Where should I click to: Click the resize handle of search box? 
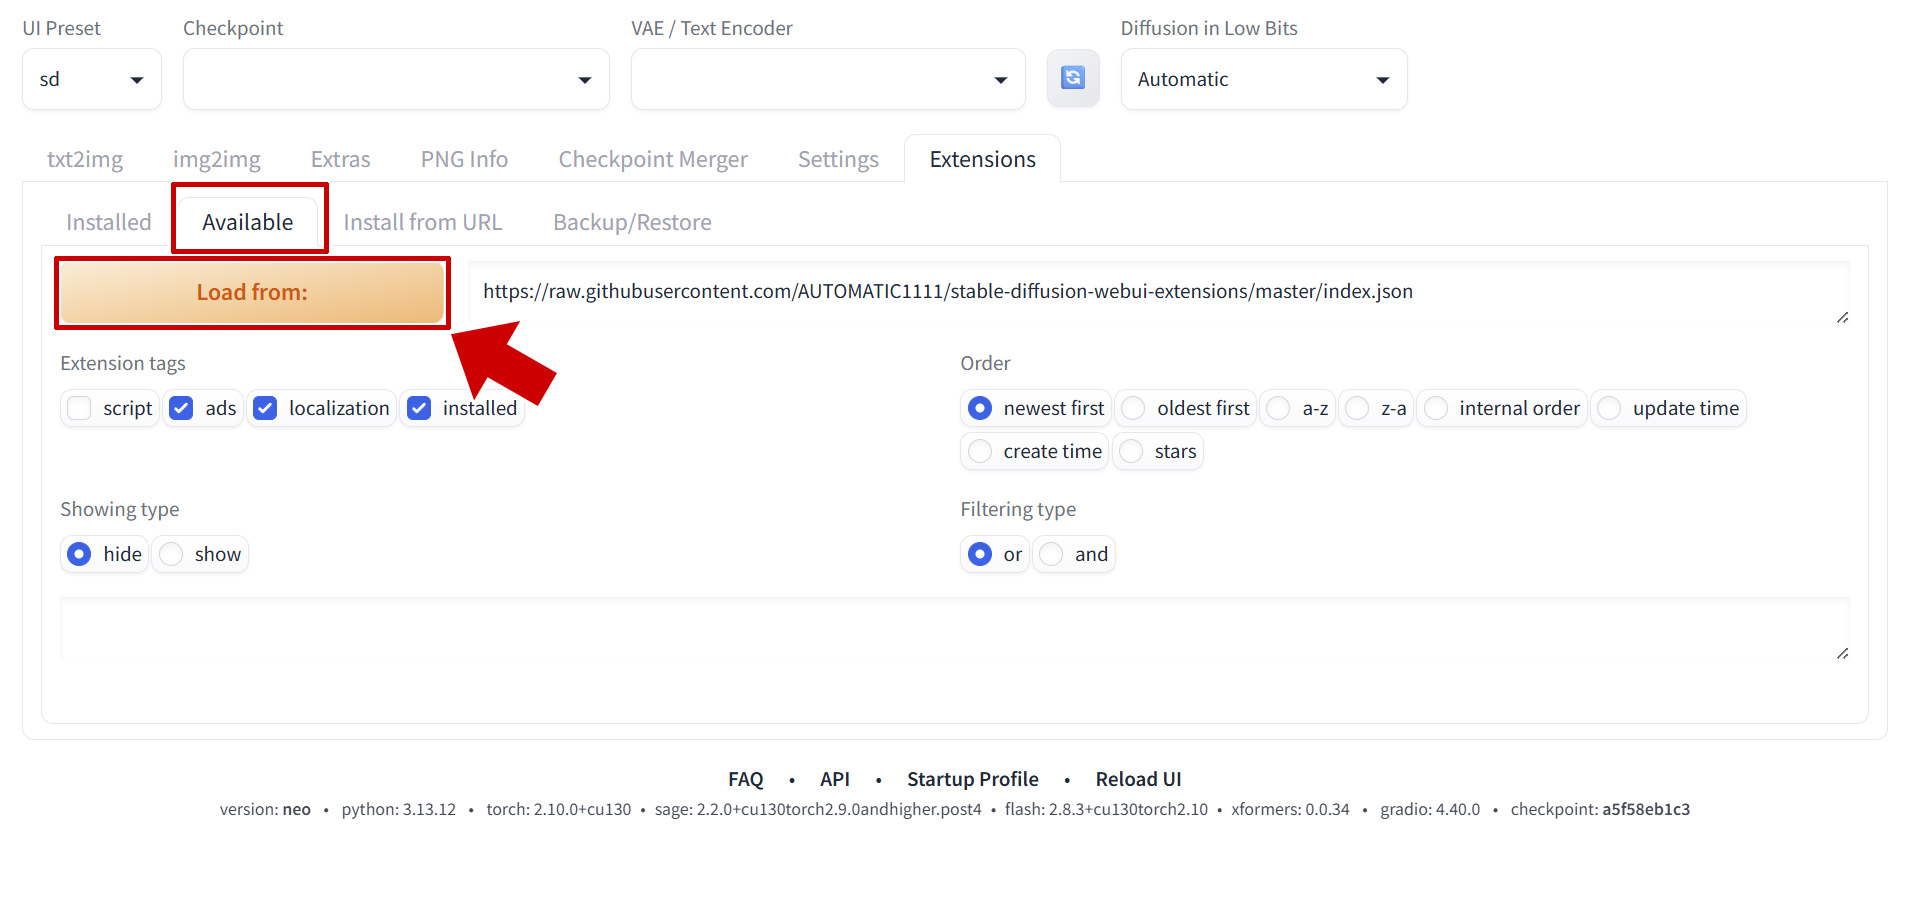pos(1842,653)
